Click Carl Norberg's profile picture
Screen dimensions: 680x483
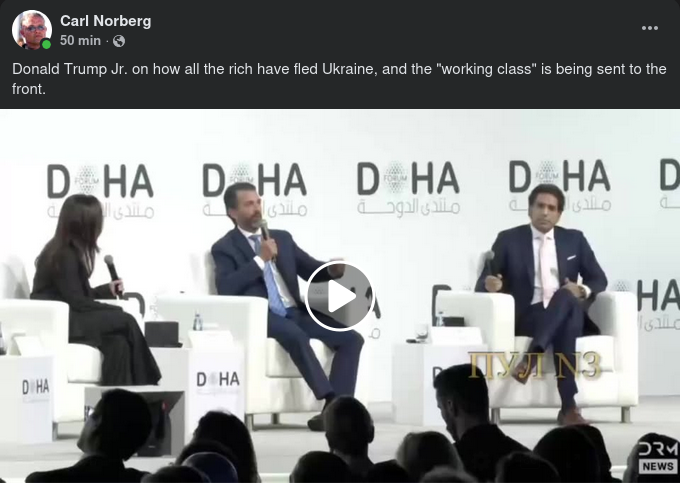[x=32, y=29]
